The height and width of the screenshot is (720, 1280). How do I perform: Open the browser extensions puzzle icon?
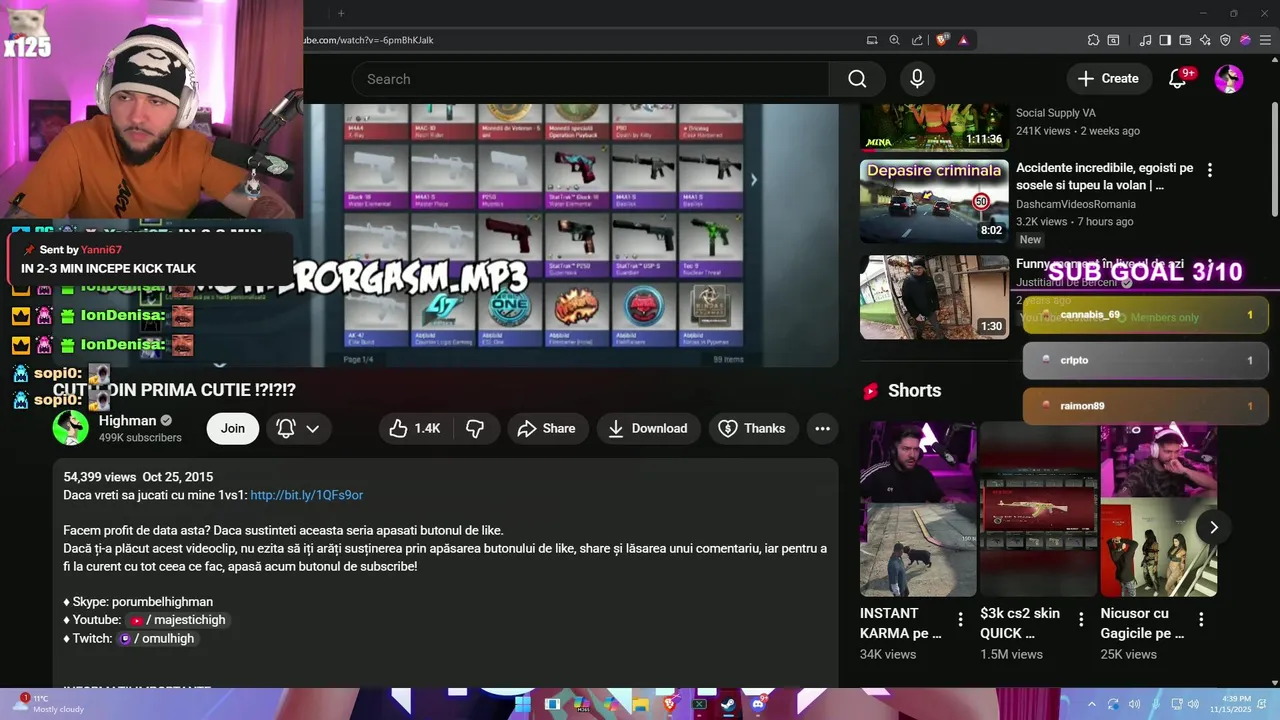coord(1093,40)
